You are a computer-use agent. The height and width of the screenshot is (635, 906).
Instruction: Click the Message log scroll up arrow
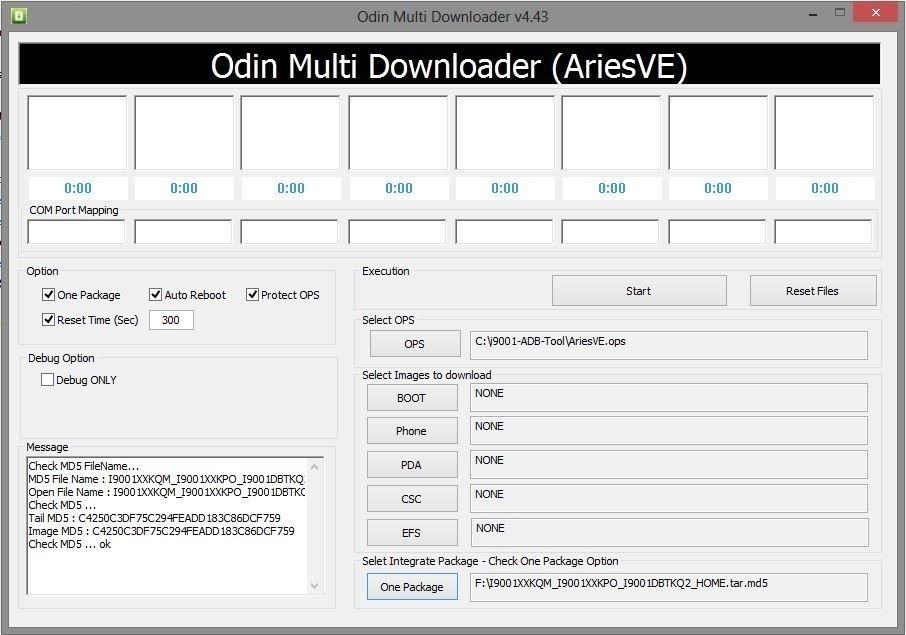(314, 467)
